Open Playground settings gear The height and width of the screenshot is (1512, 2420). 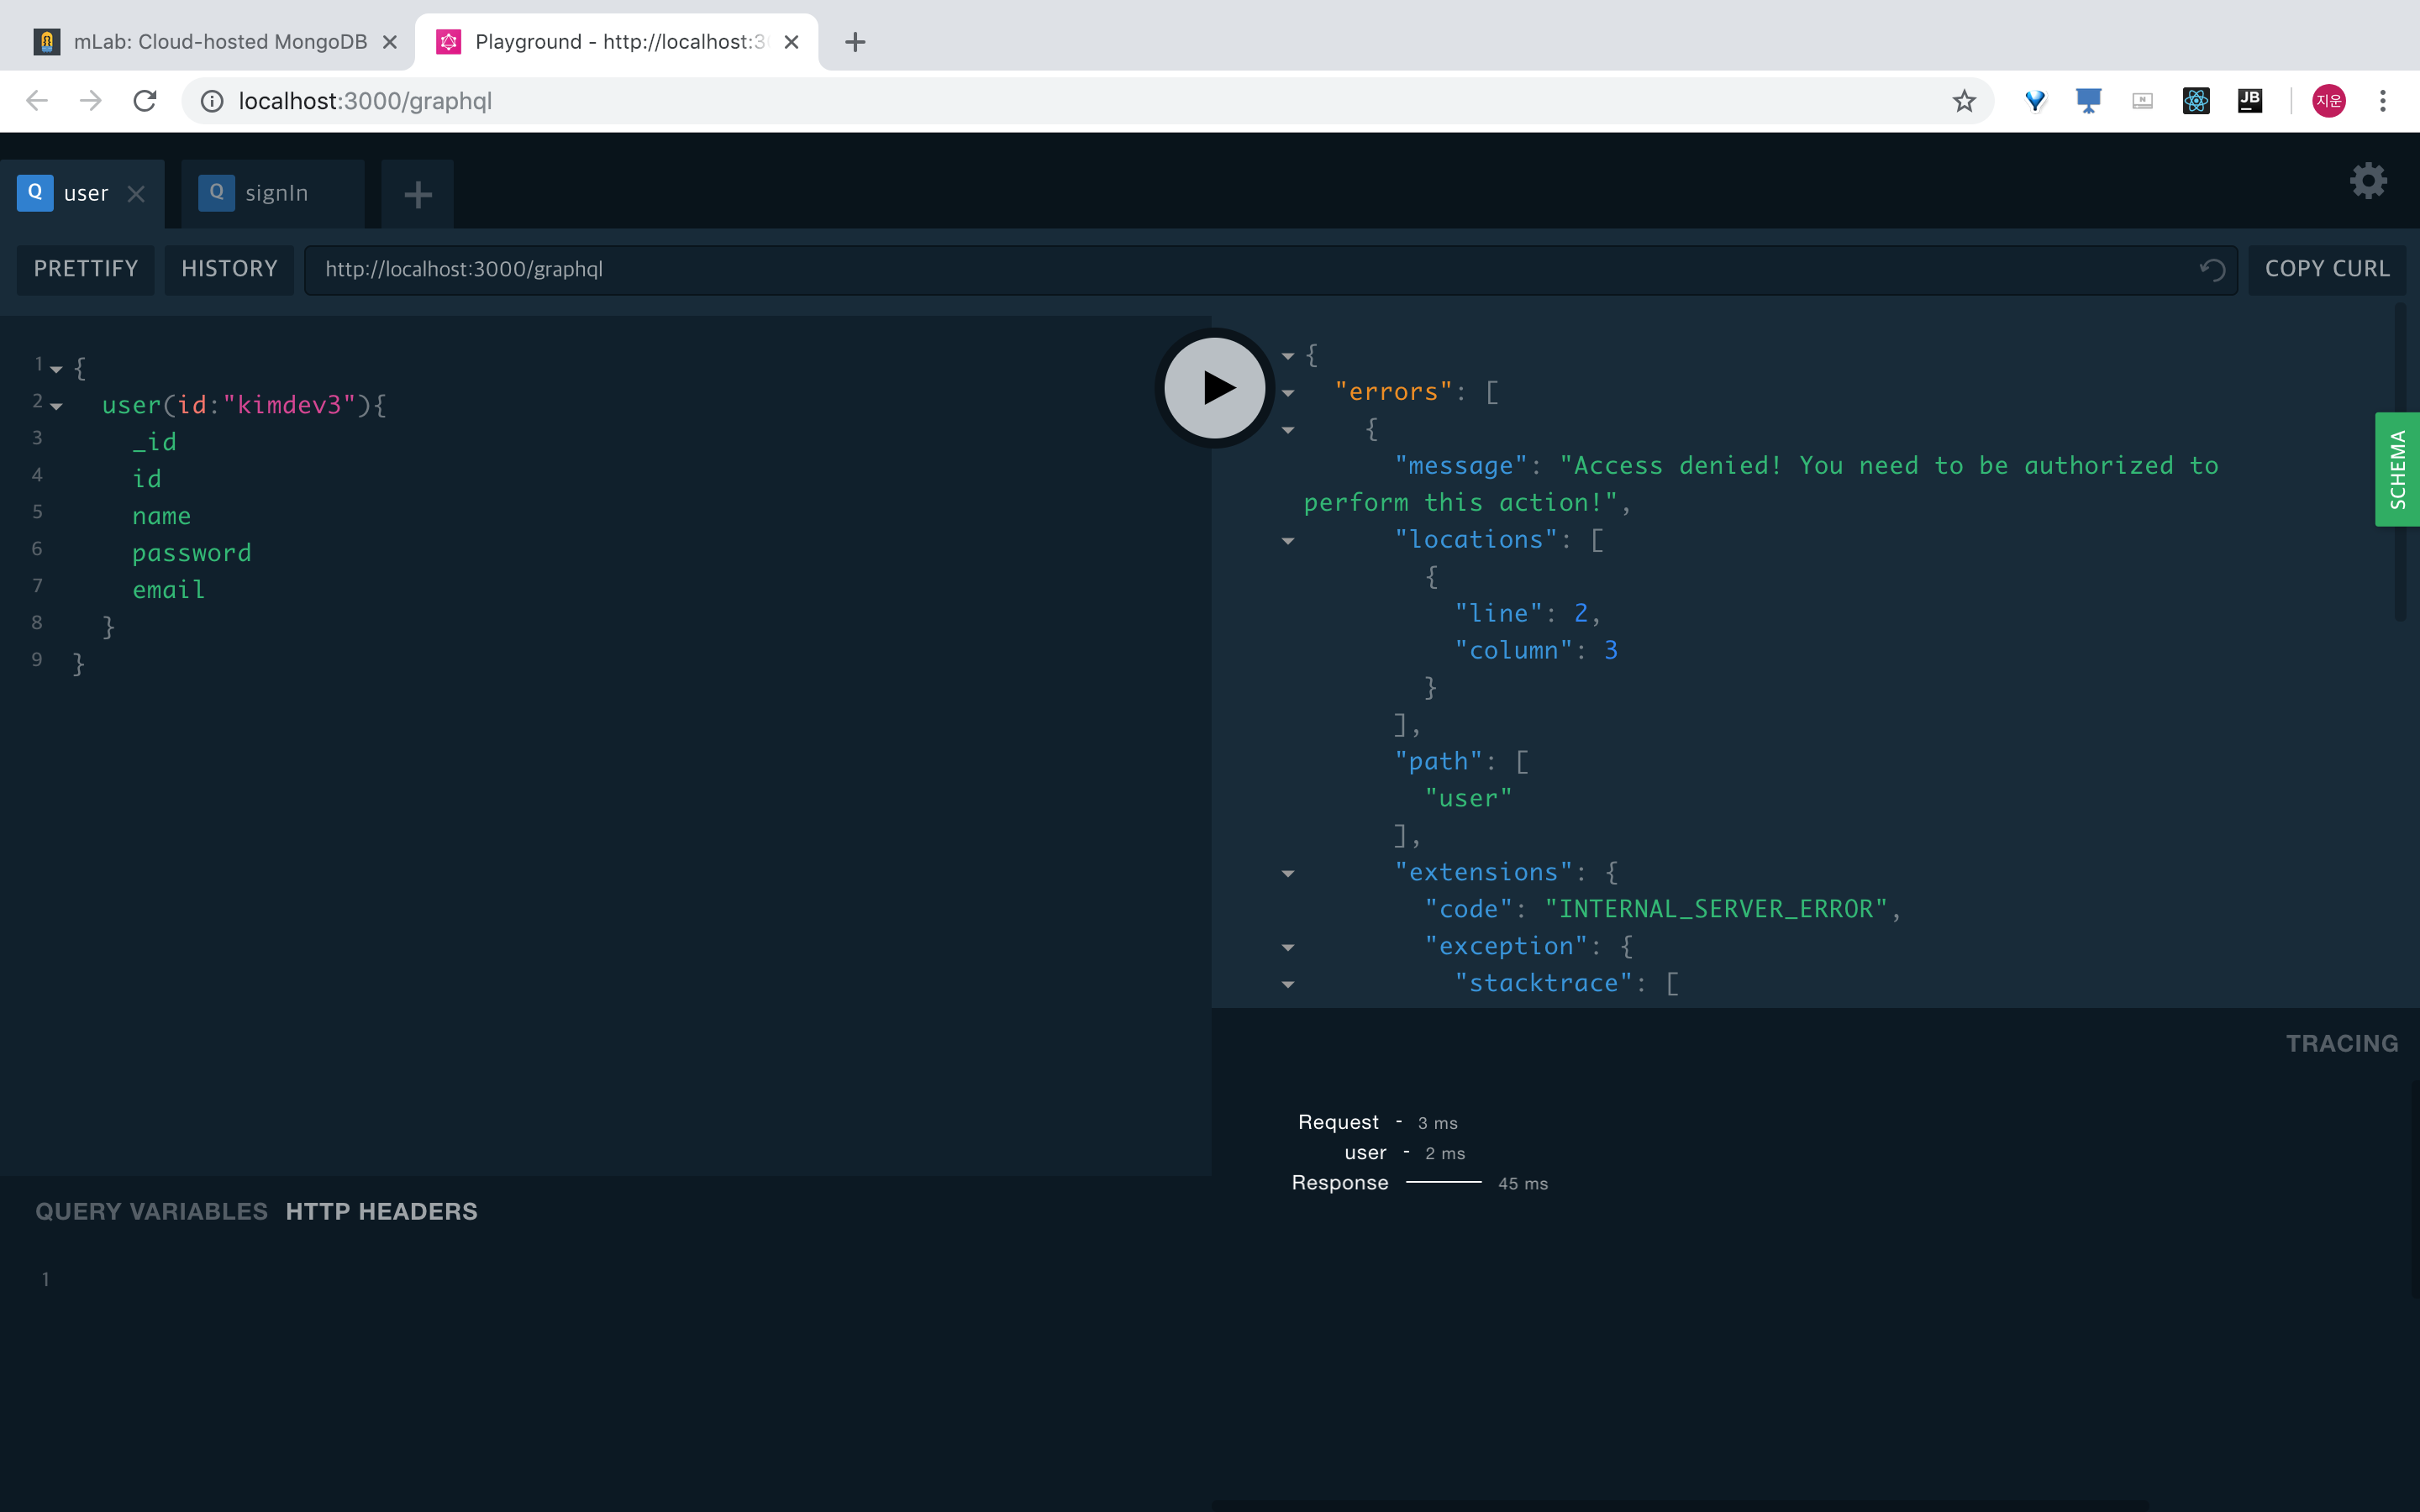[x=2367, y=181]
